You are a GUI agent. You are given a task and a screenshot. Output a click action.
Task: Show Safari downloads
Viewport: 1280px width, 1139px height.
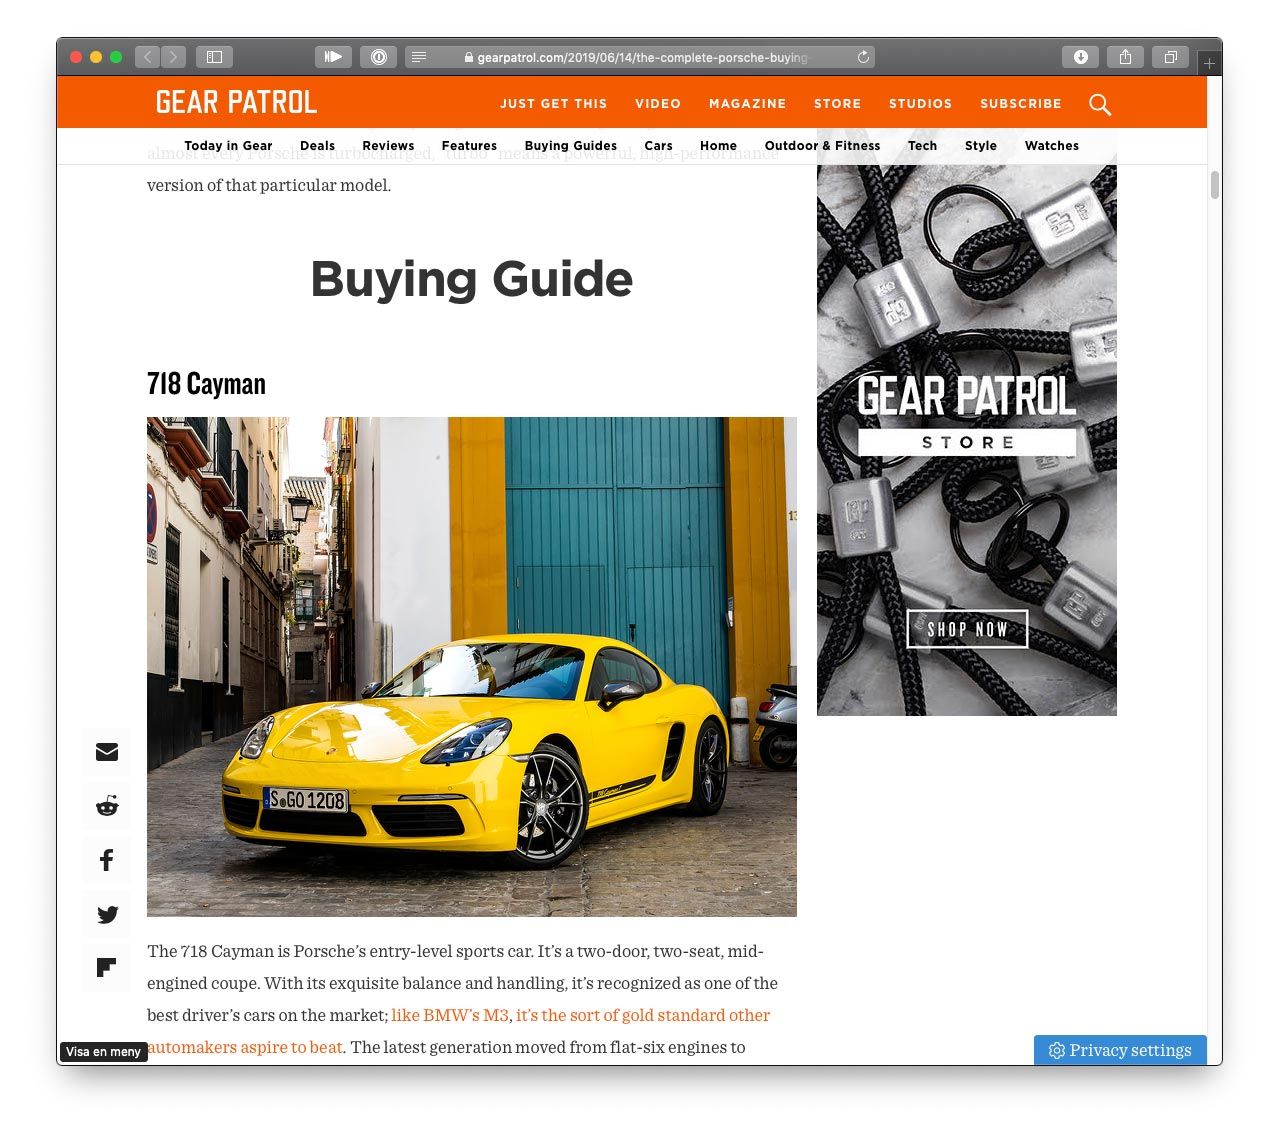point(1080,57)
